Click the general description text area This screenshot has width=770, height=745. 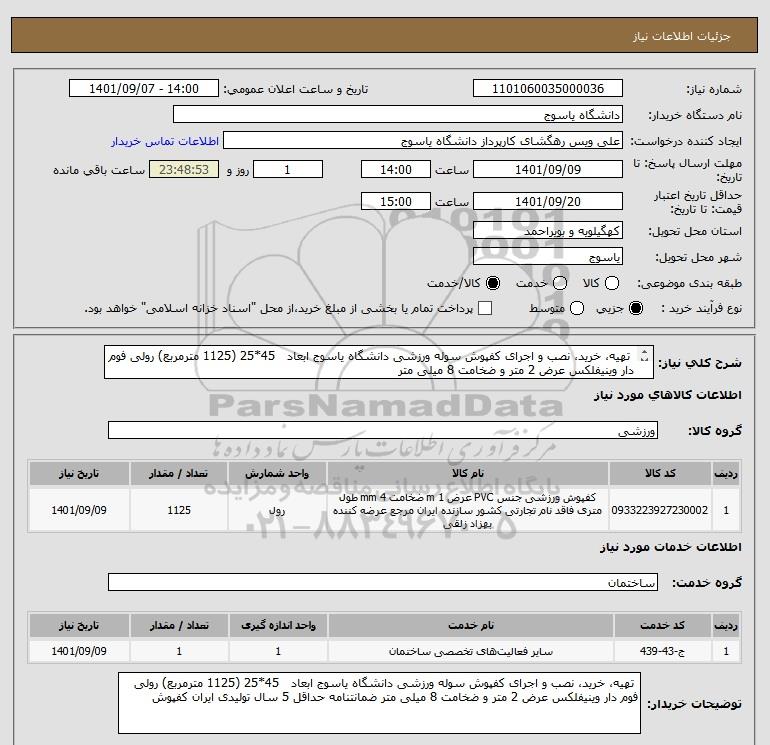(379, 362)
